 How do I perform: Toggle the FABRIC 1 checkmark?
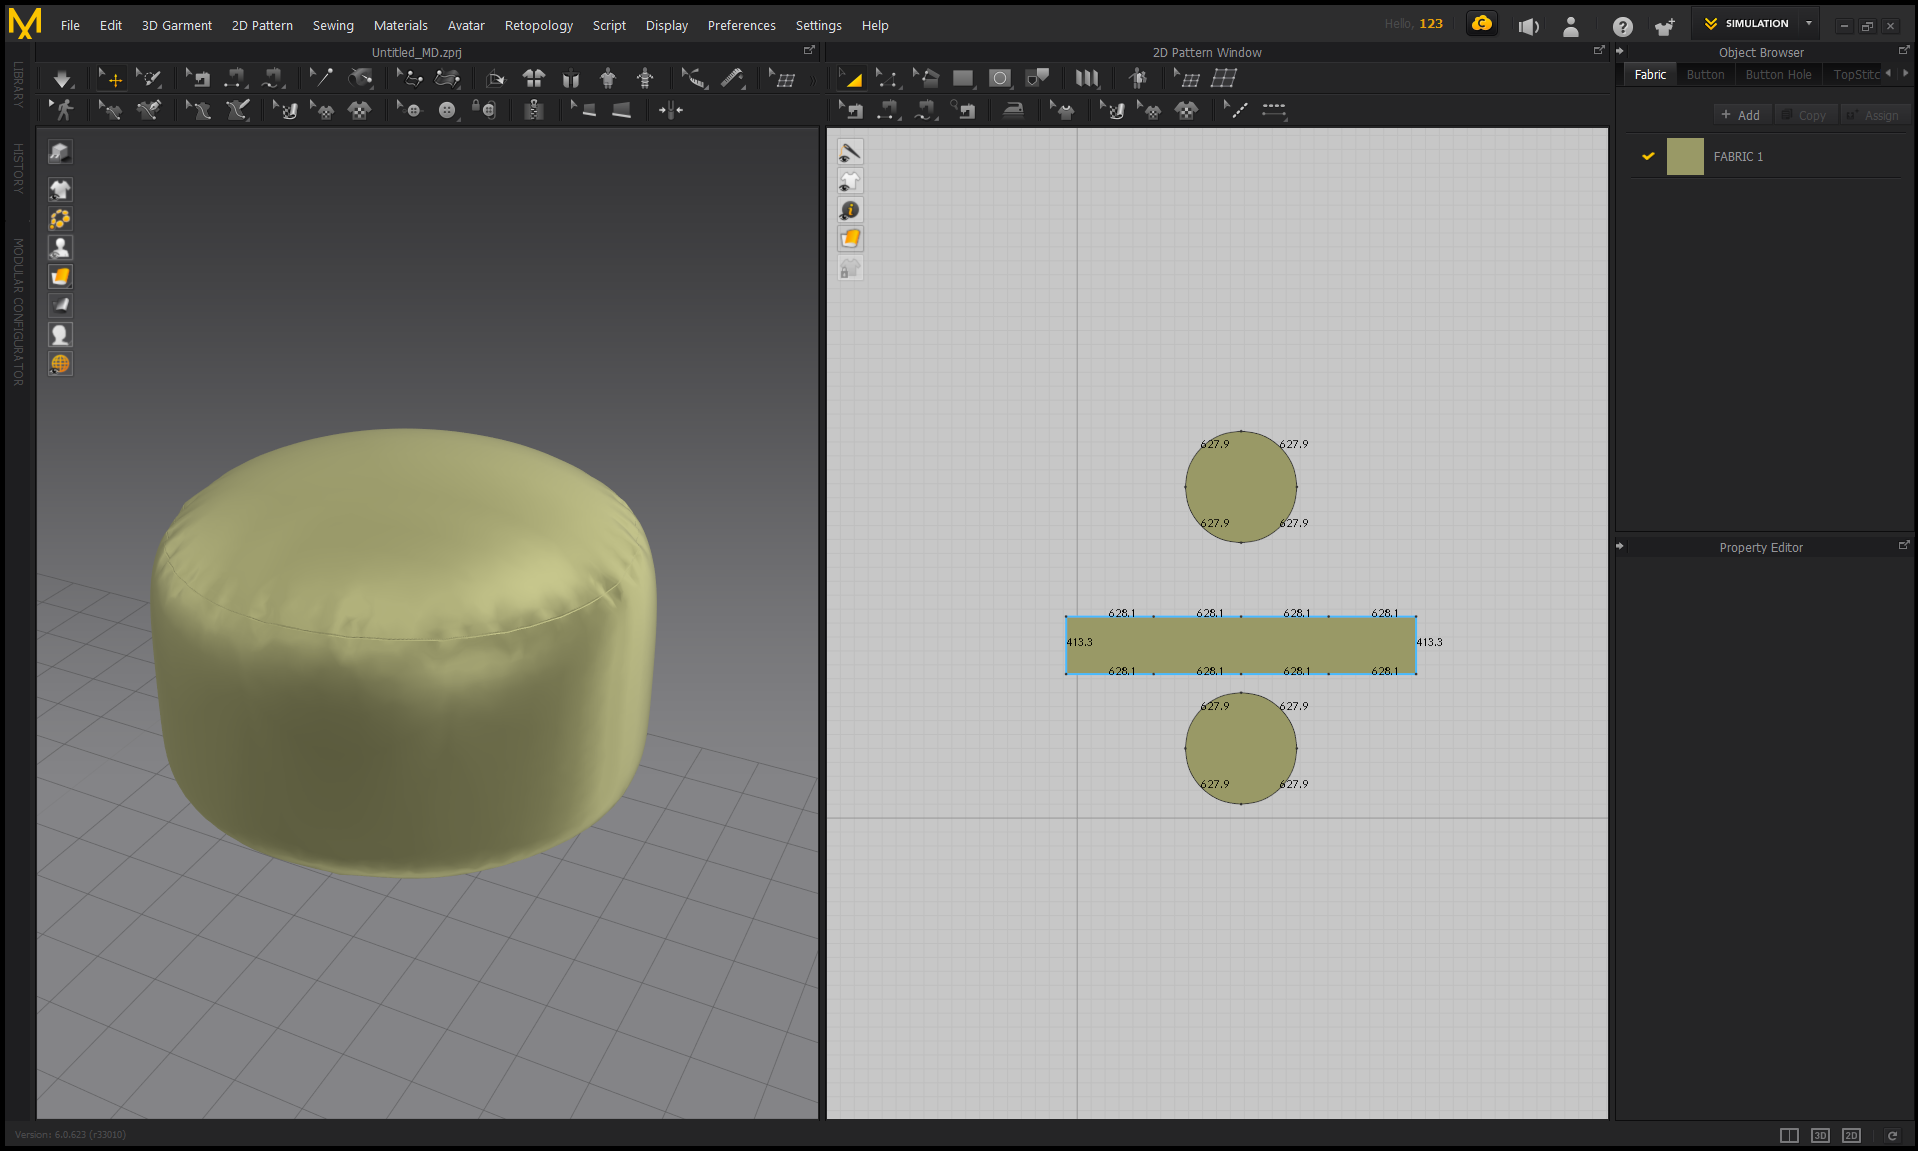(x=1648, y=156)
